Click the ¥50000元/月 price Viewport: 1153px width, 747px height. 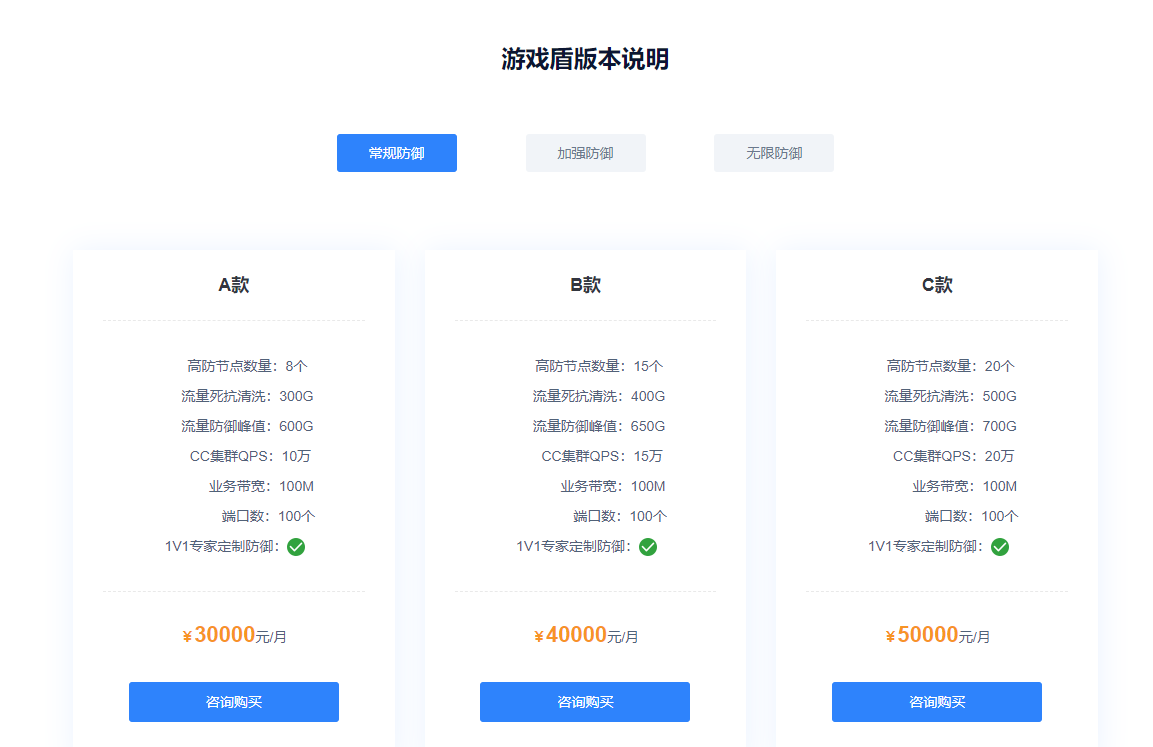pos(937,635)
